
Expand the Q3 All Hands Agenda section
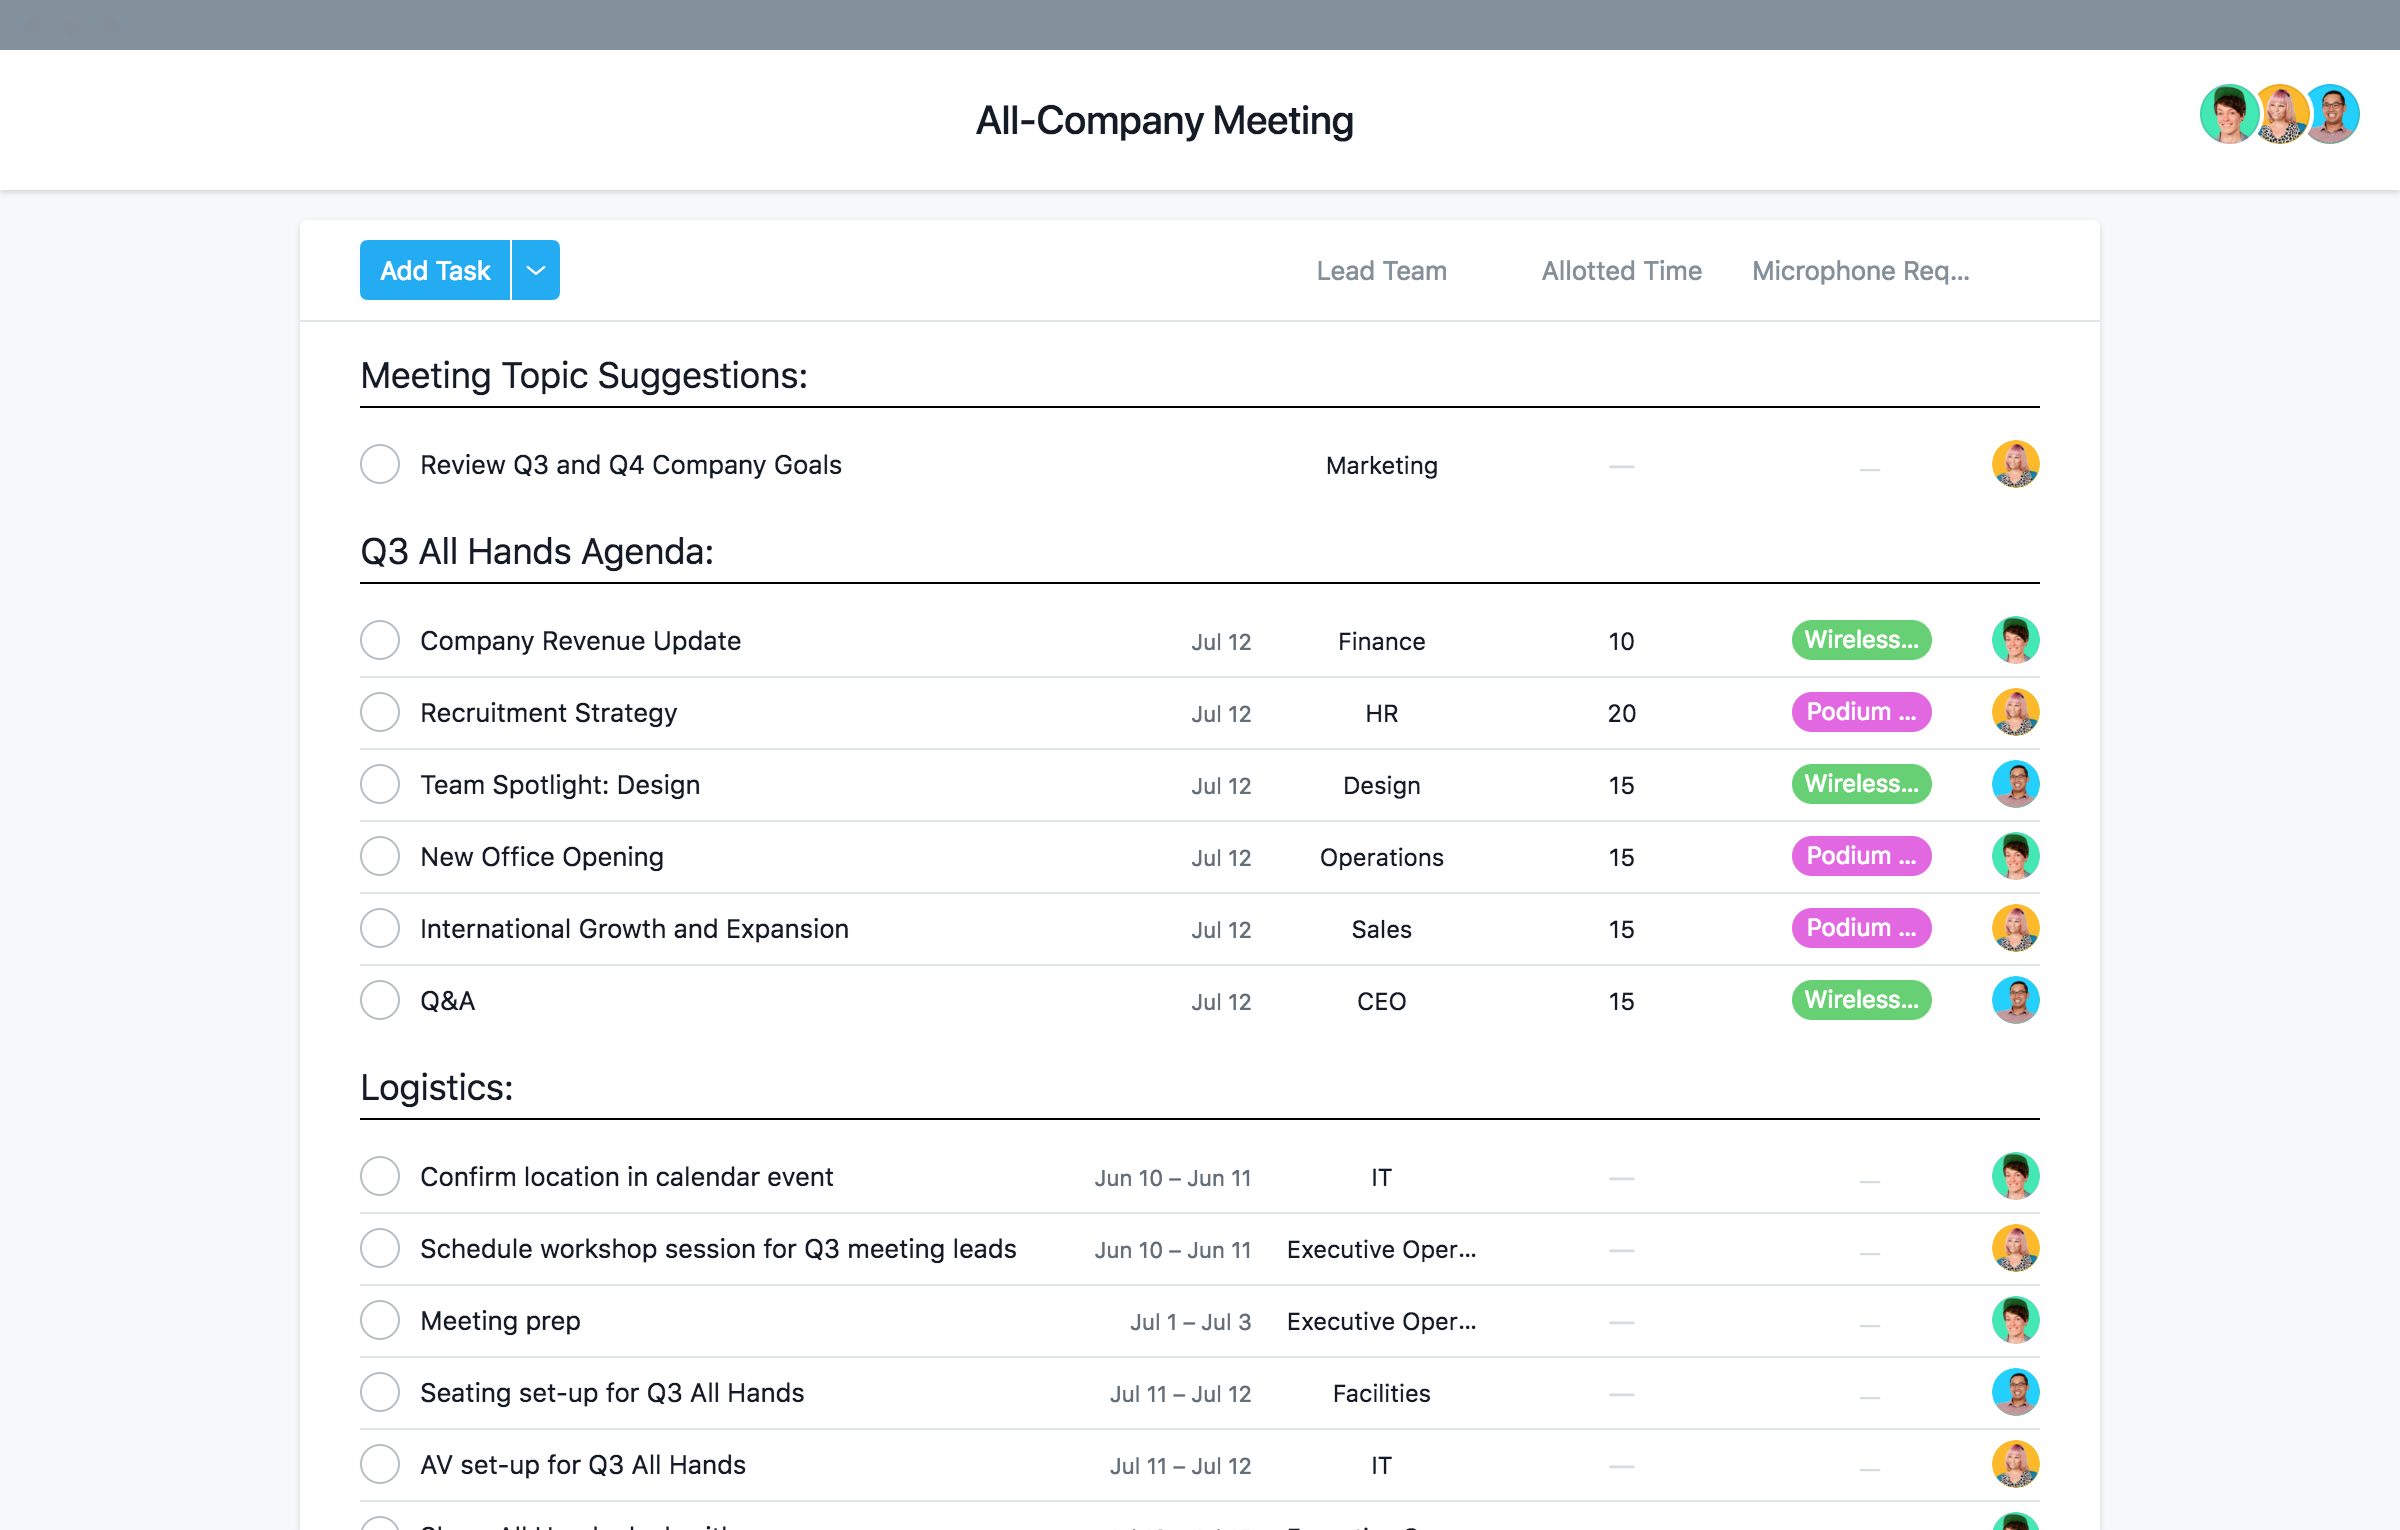point(535,551)
